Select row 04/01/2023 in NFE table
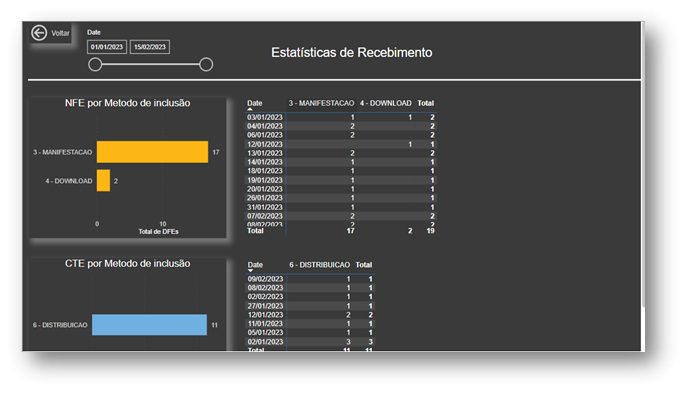This screenshot has height=394, width=687. tap(340, 126)
